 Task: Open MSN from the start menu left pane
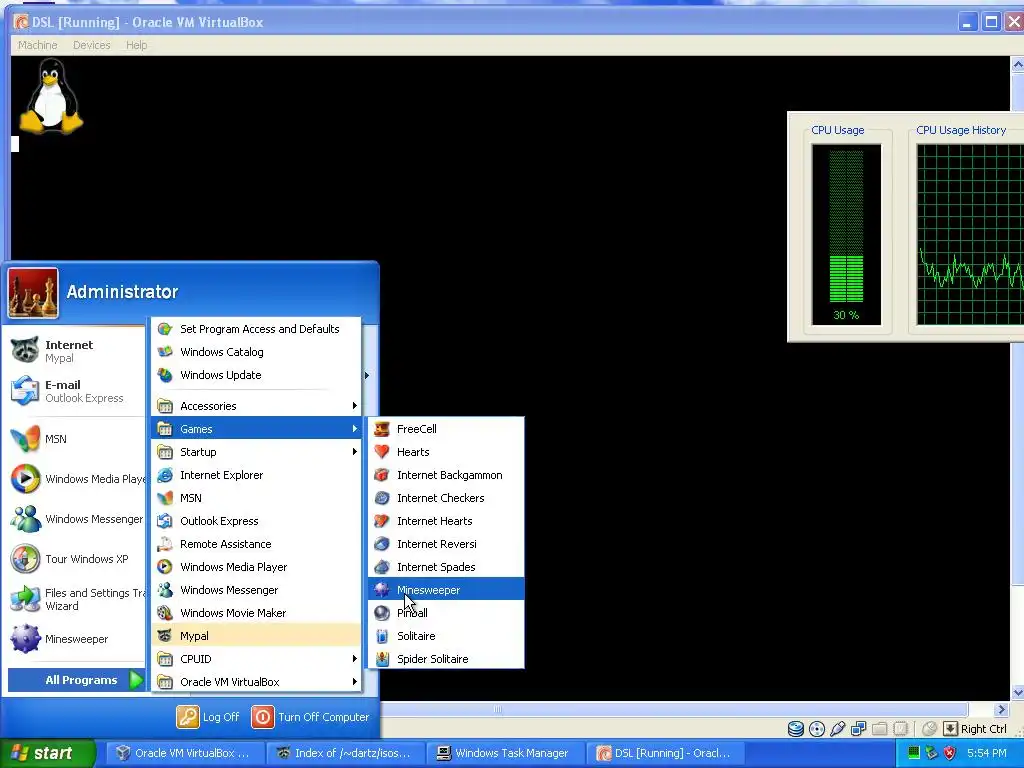[76, 439]
